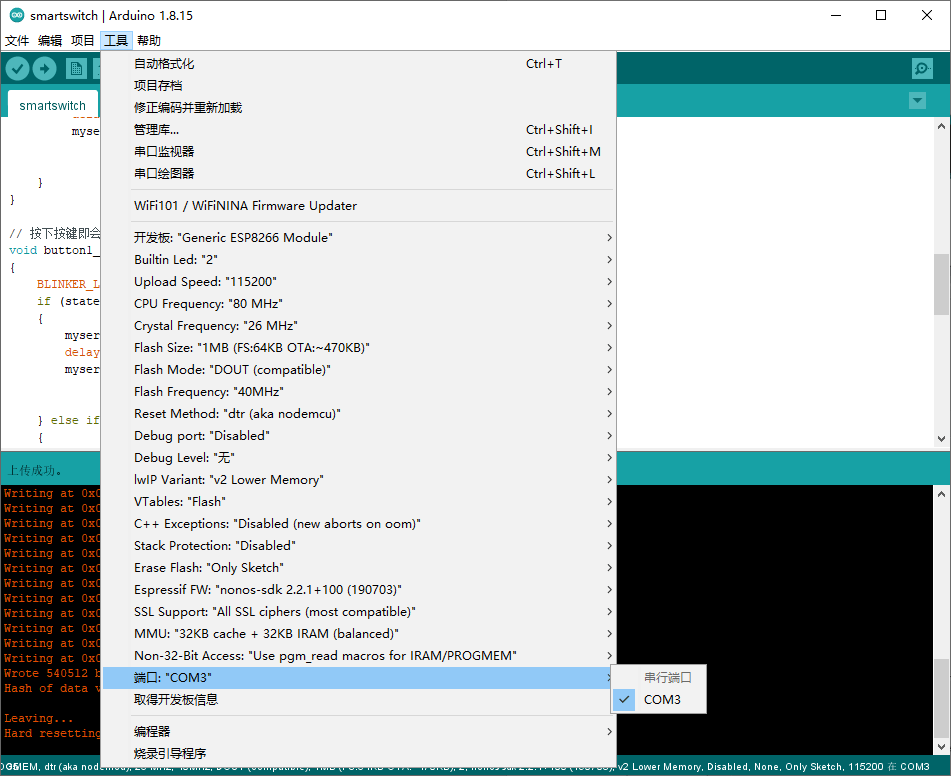Click the code editor scrollbar up arrow

[x=941, y=126]
